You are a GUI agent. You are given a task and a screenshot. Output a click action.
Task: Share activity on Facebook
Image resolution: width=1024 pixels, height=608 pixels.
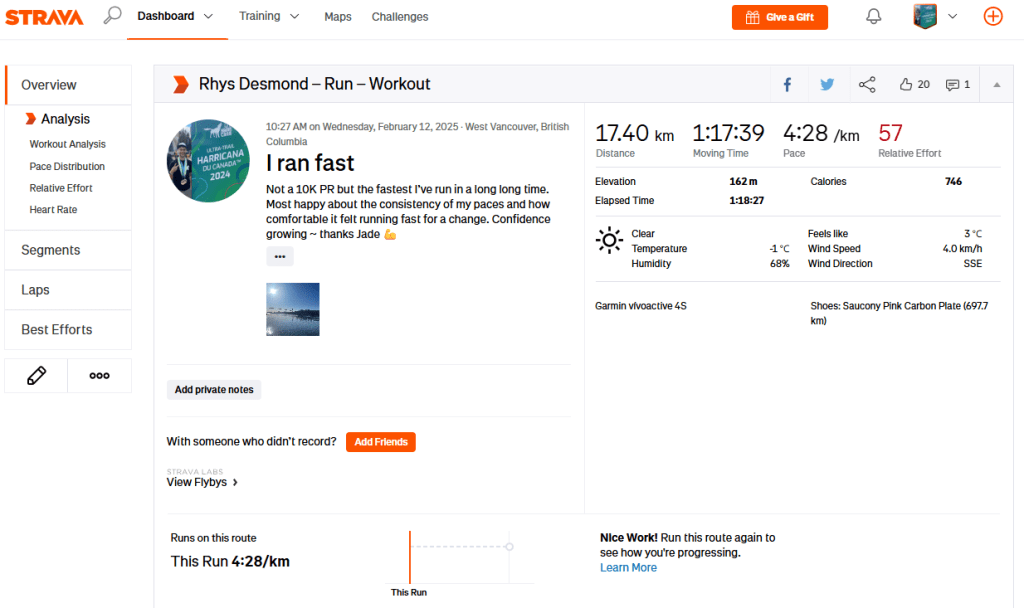[787, 85]
